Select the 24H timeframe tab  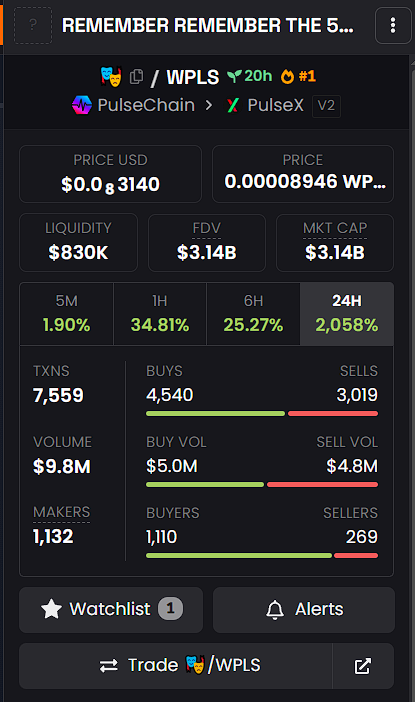347,314
